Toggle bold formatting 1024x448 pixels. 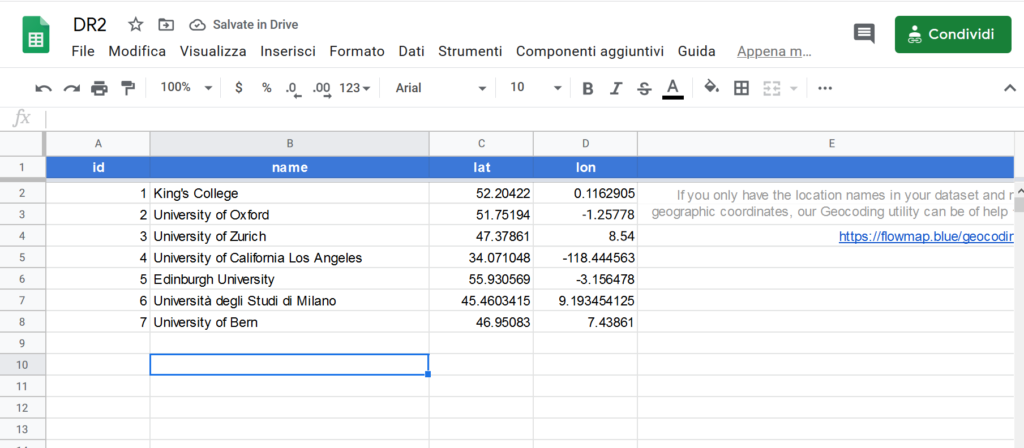click(x=587, y=88)
